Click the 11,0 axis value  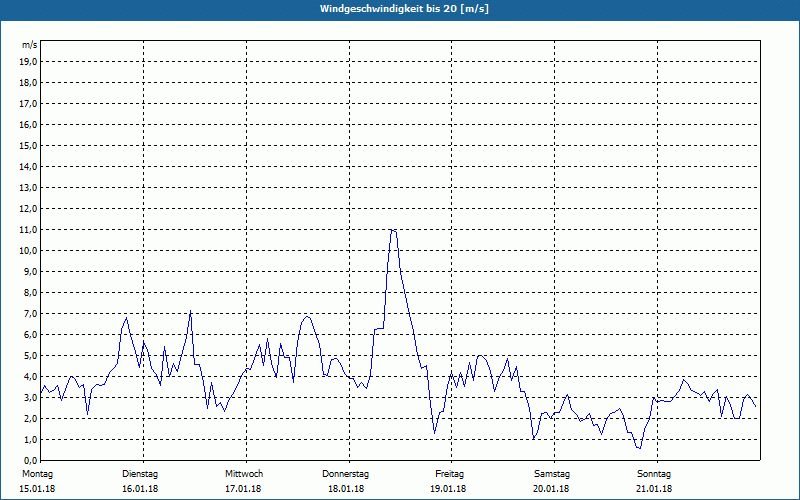[29, 230]
